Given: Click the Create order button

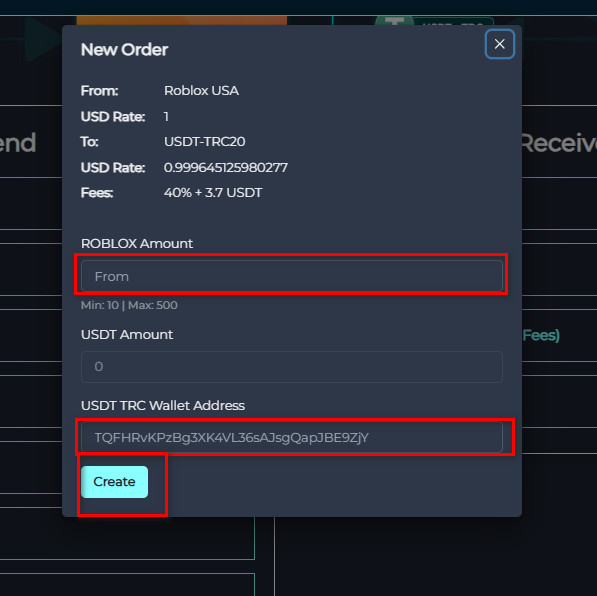Looking at the screenshot, I should tap(114, 482).
